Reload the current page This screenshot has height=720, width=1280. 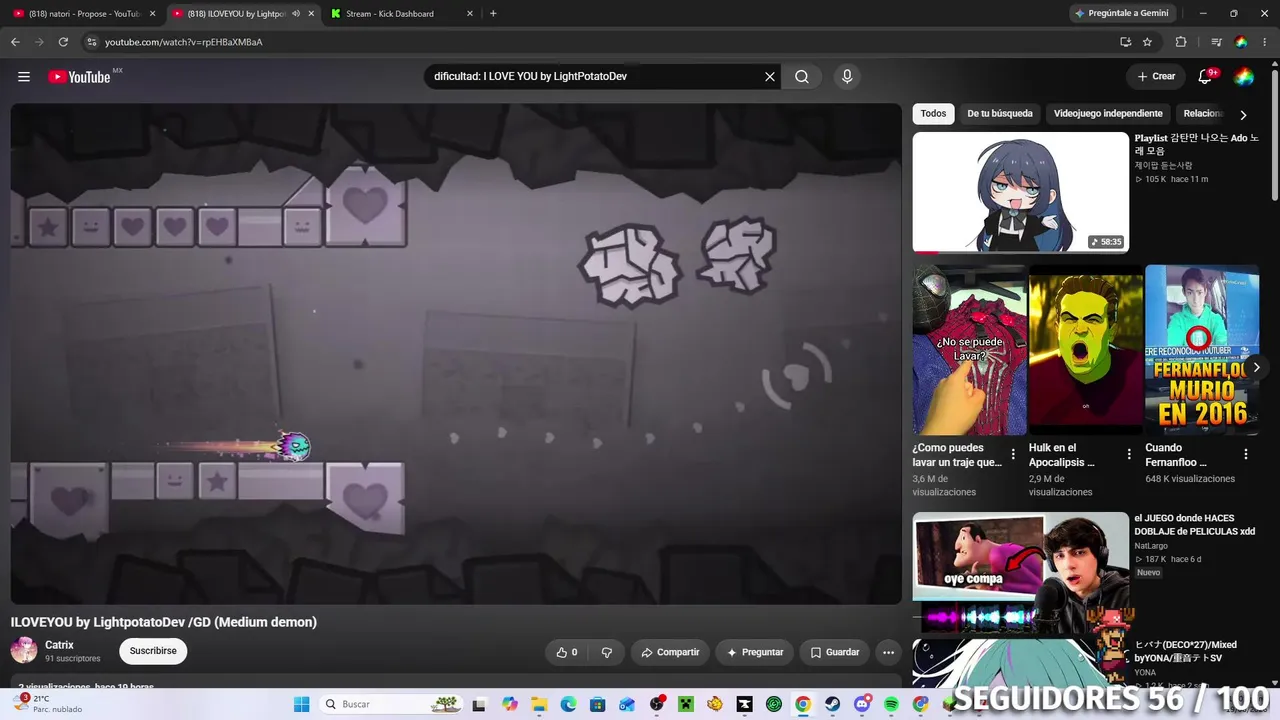[63, 42]
